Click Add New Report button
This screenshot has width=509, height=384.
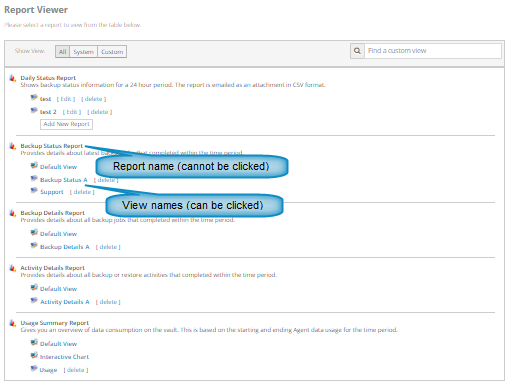point(66,124)
